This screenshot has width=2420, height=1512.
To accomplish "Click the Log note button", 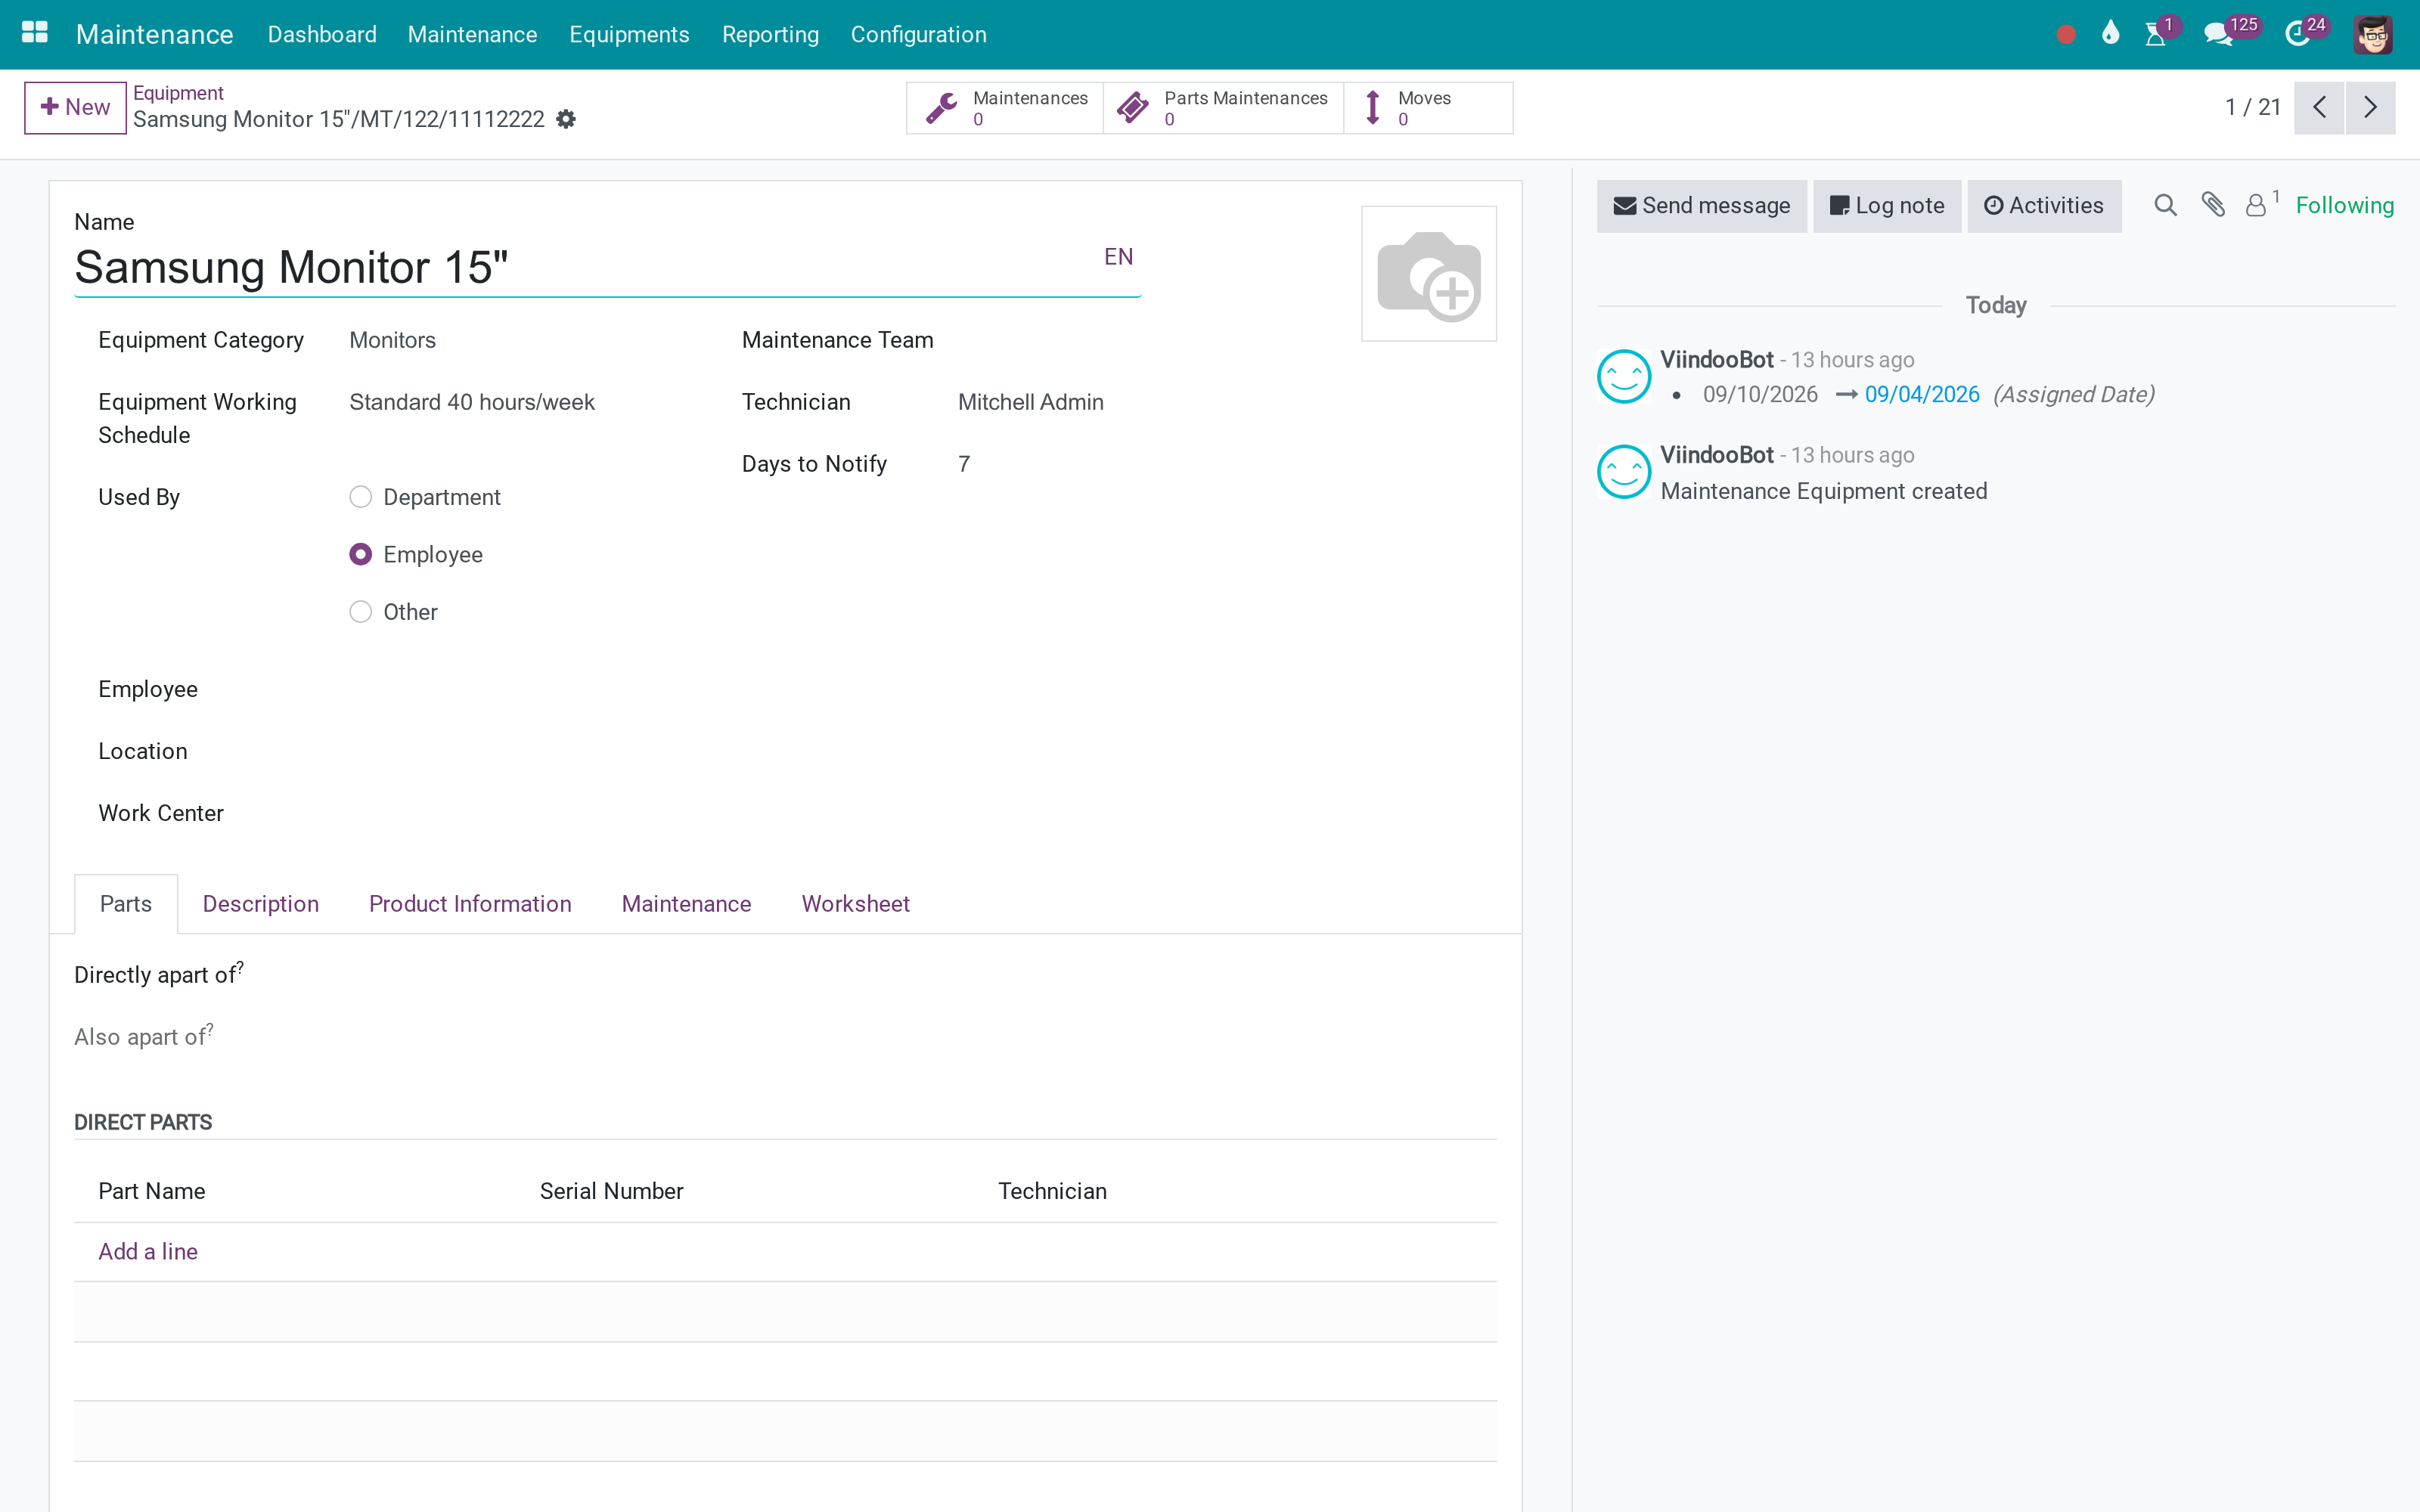I will click(x=1887, y=206).
